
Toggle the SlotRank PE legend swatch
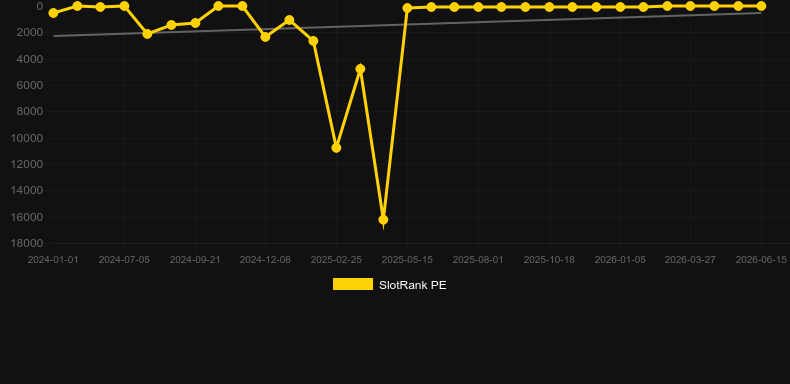click(353, 284)
